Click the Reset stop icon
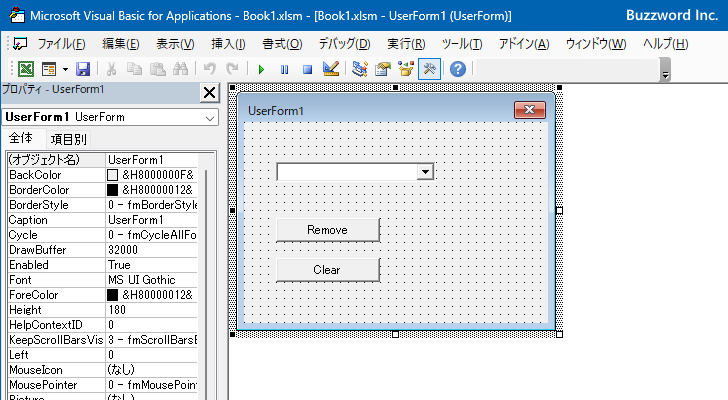This screenshot has height=400, width=728. (x=307, y=70)
